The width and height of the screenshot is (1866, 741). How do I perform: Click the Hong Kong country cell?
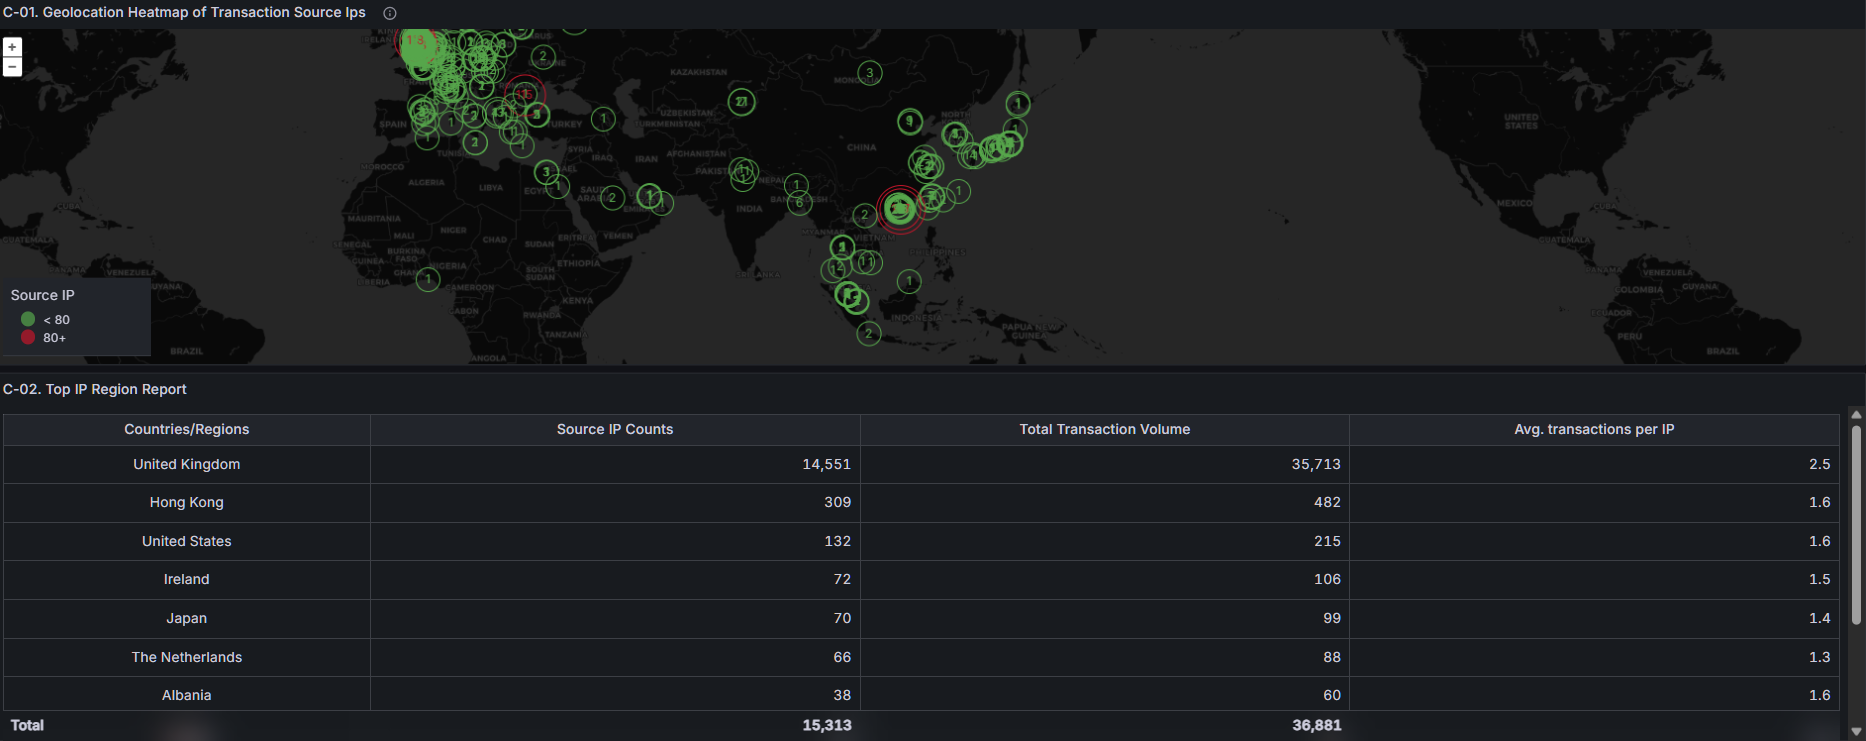point(186,502)
